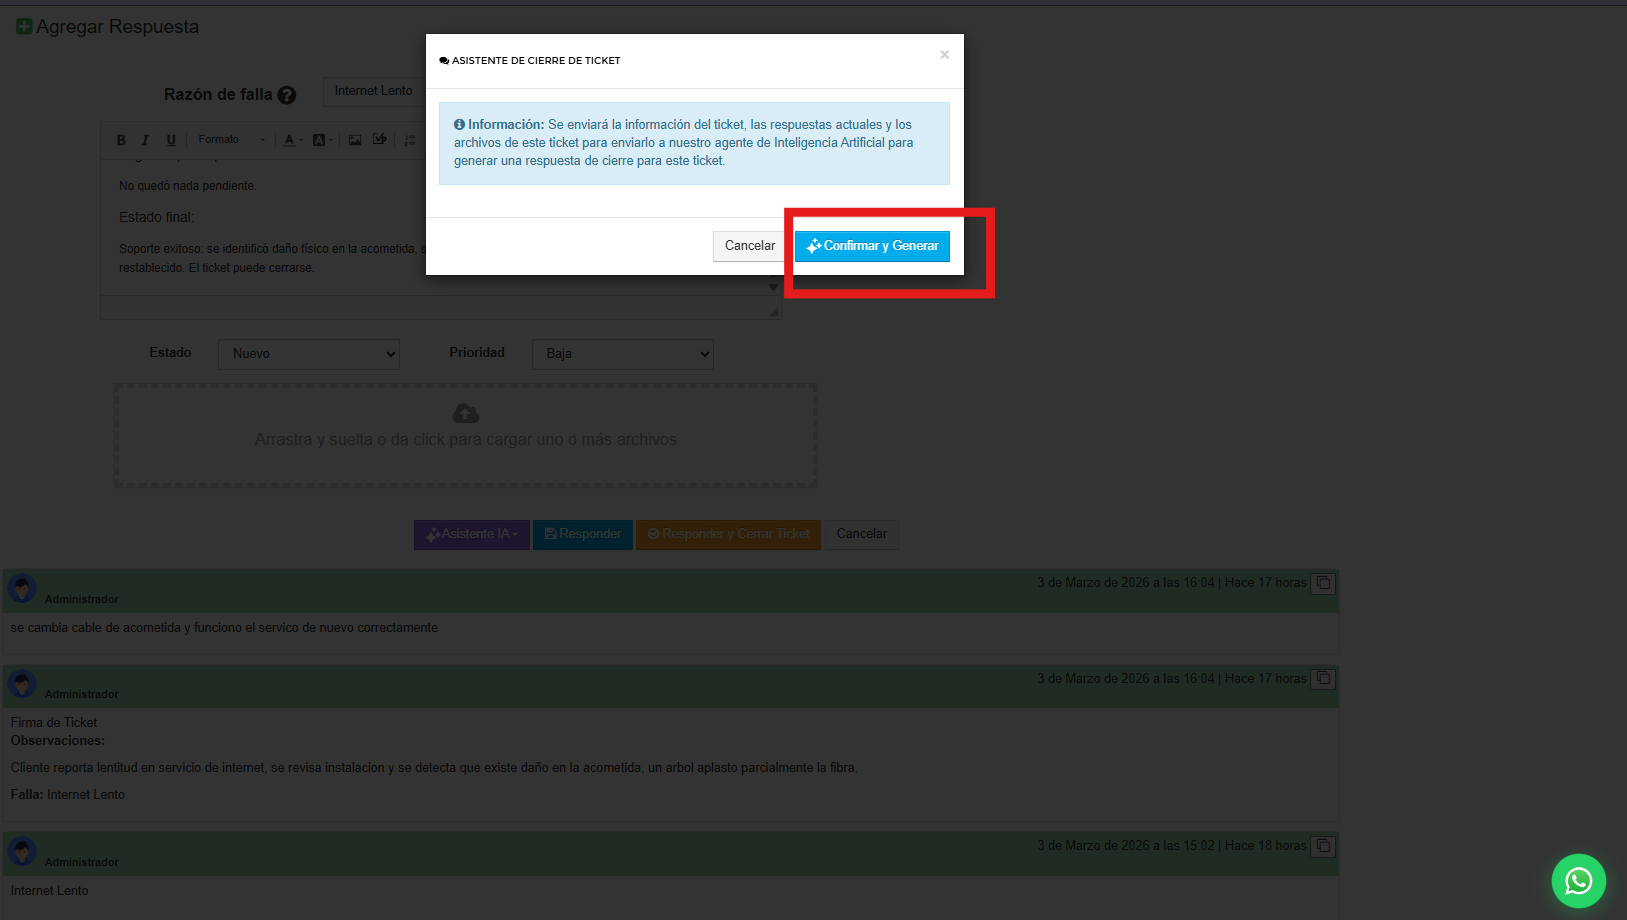The image size is (1627, 920).
Task: Close the dialog with the X icon
Action: tap(944, 55)
